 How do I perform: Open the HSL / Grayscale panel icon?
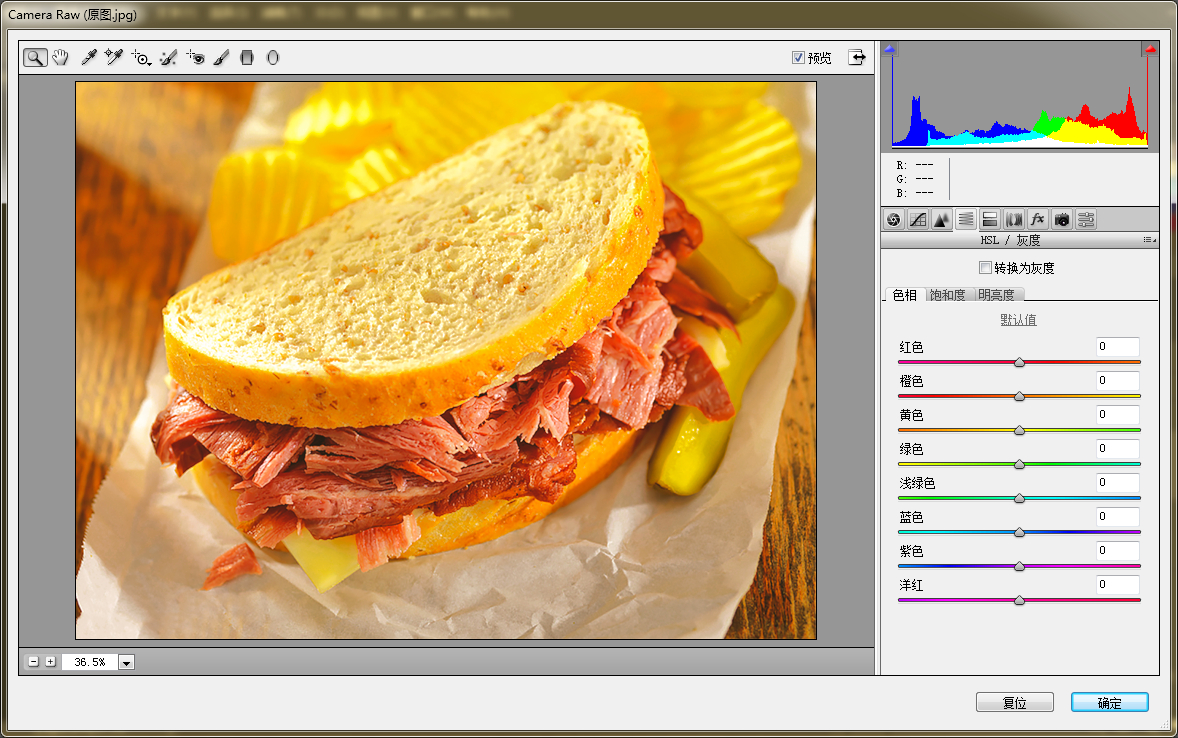pos(965,219)
